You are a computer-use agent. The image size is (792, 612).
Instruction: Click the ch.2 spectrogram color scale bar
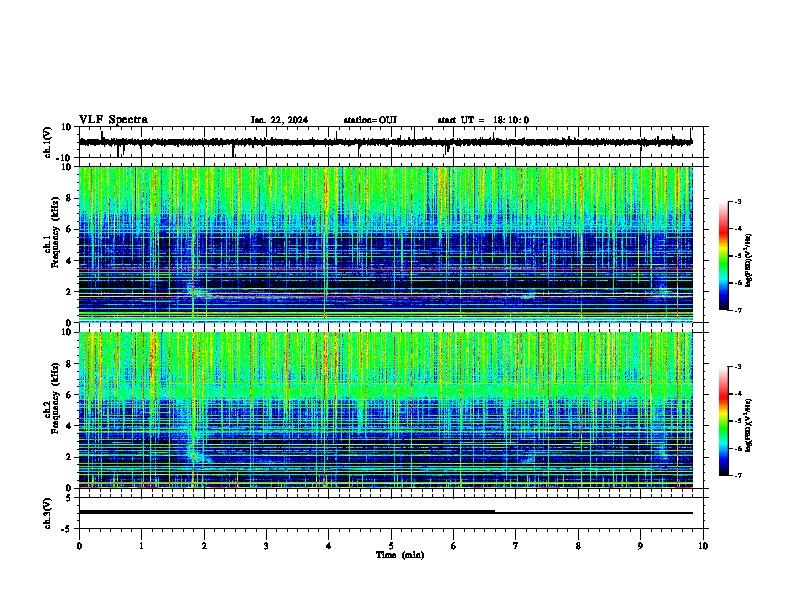(x=724, y=421)
